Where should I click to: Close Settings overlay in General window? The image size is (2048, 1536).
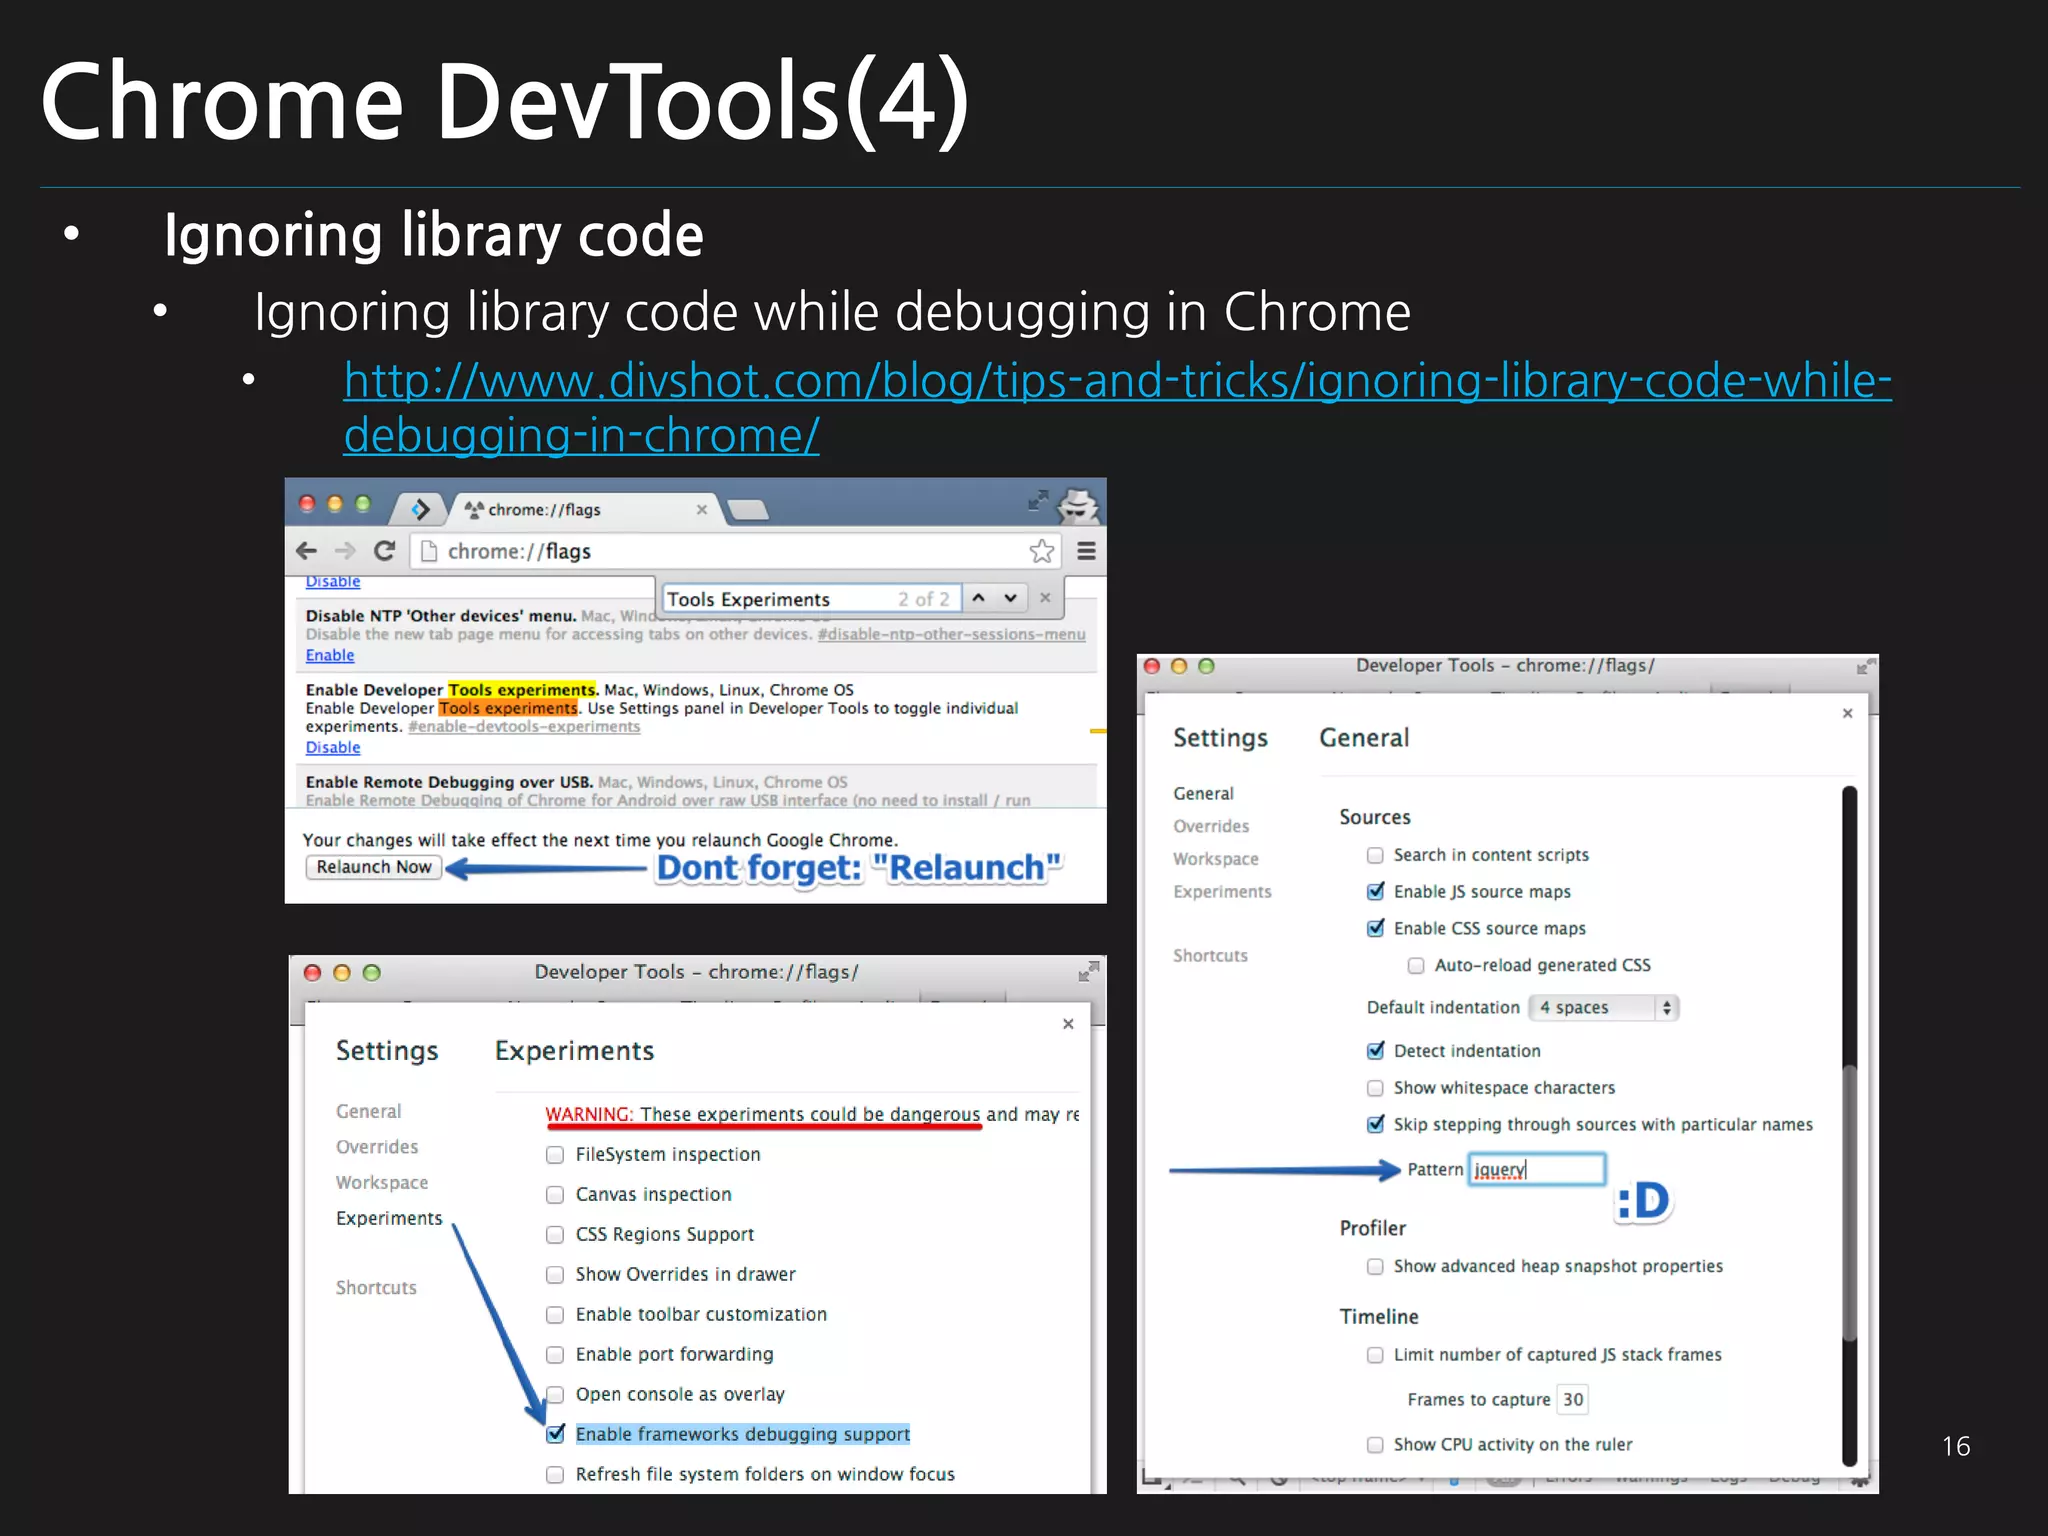[1847, 713]
